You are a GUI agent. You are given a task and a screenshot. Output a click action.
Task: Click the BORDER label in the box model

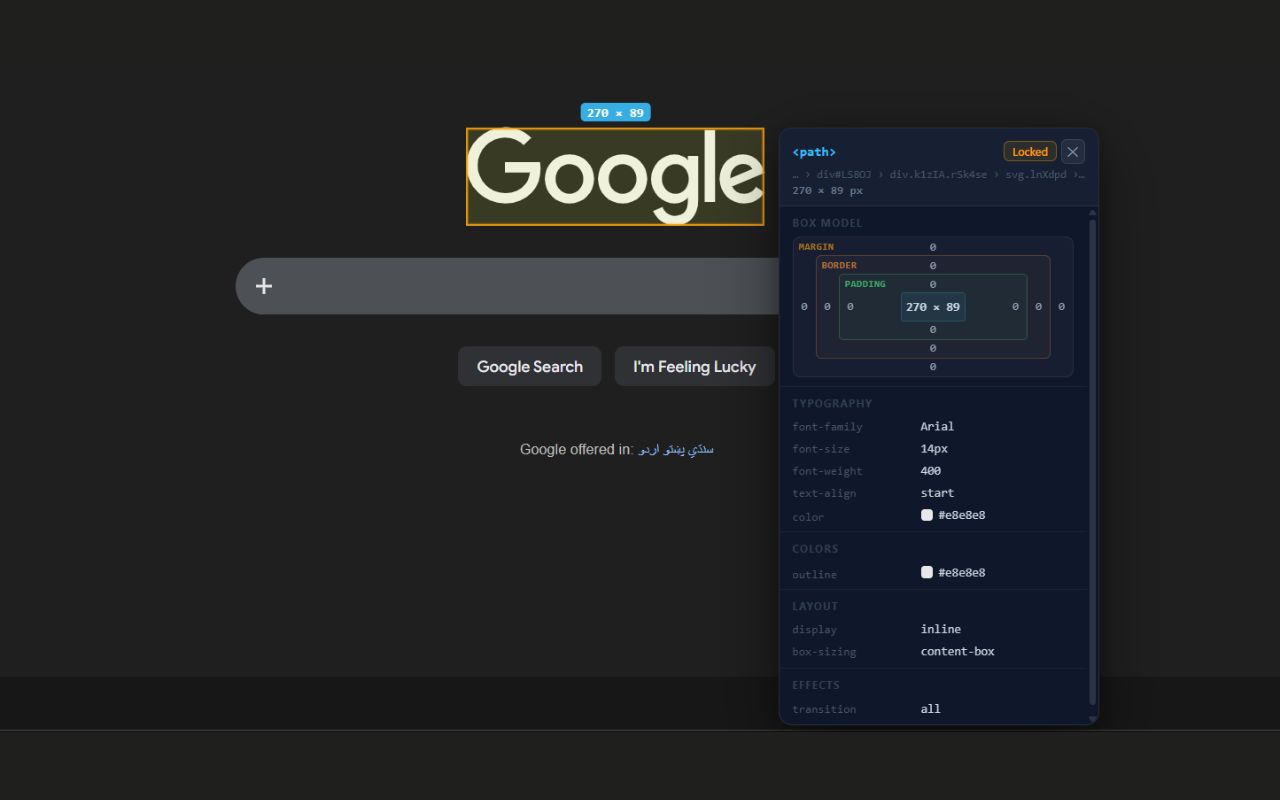click(839, 265)
